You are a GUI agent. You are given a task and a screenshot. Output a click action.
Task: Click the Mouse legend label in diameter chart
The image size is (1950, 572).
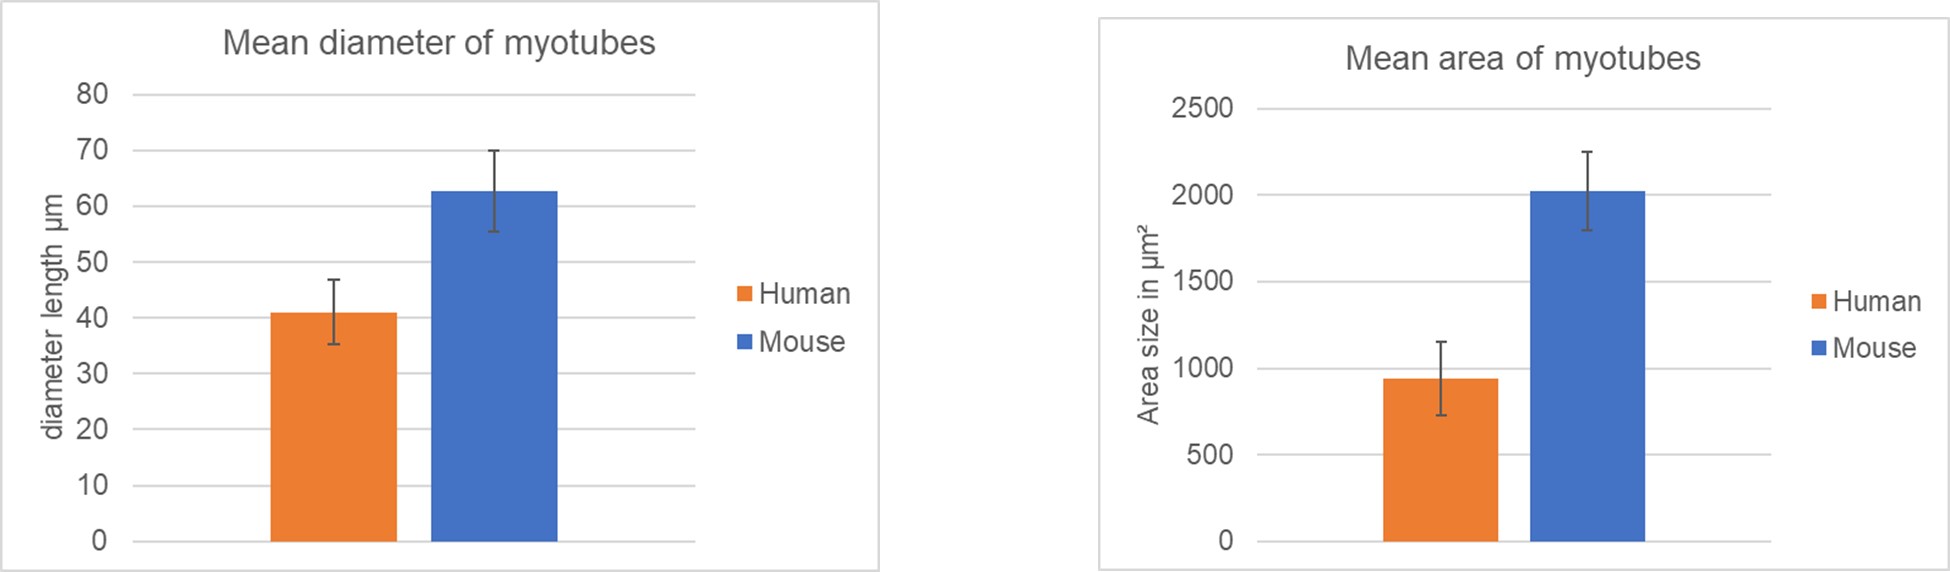point(802,342)
